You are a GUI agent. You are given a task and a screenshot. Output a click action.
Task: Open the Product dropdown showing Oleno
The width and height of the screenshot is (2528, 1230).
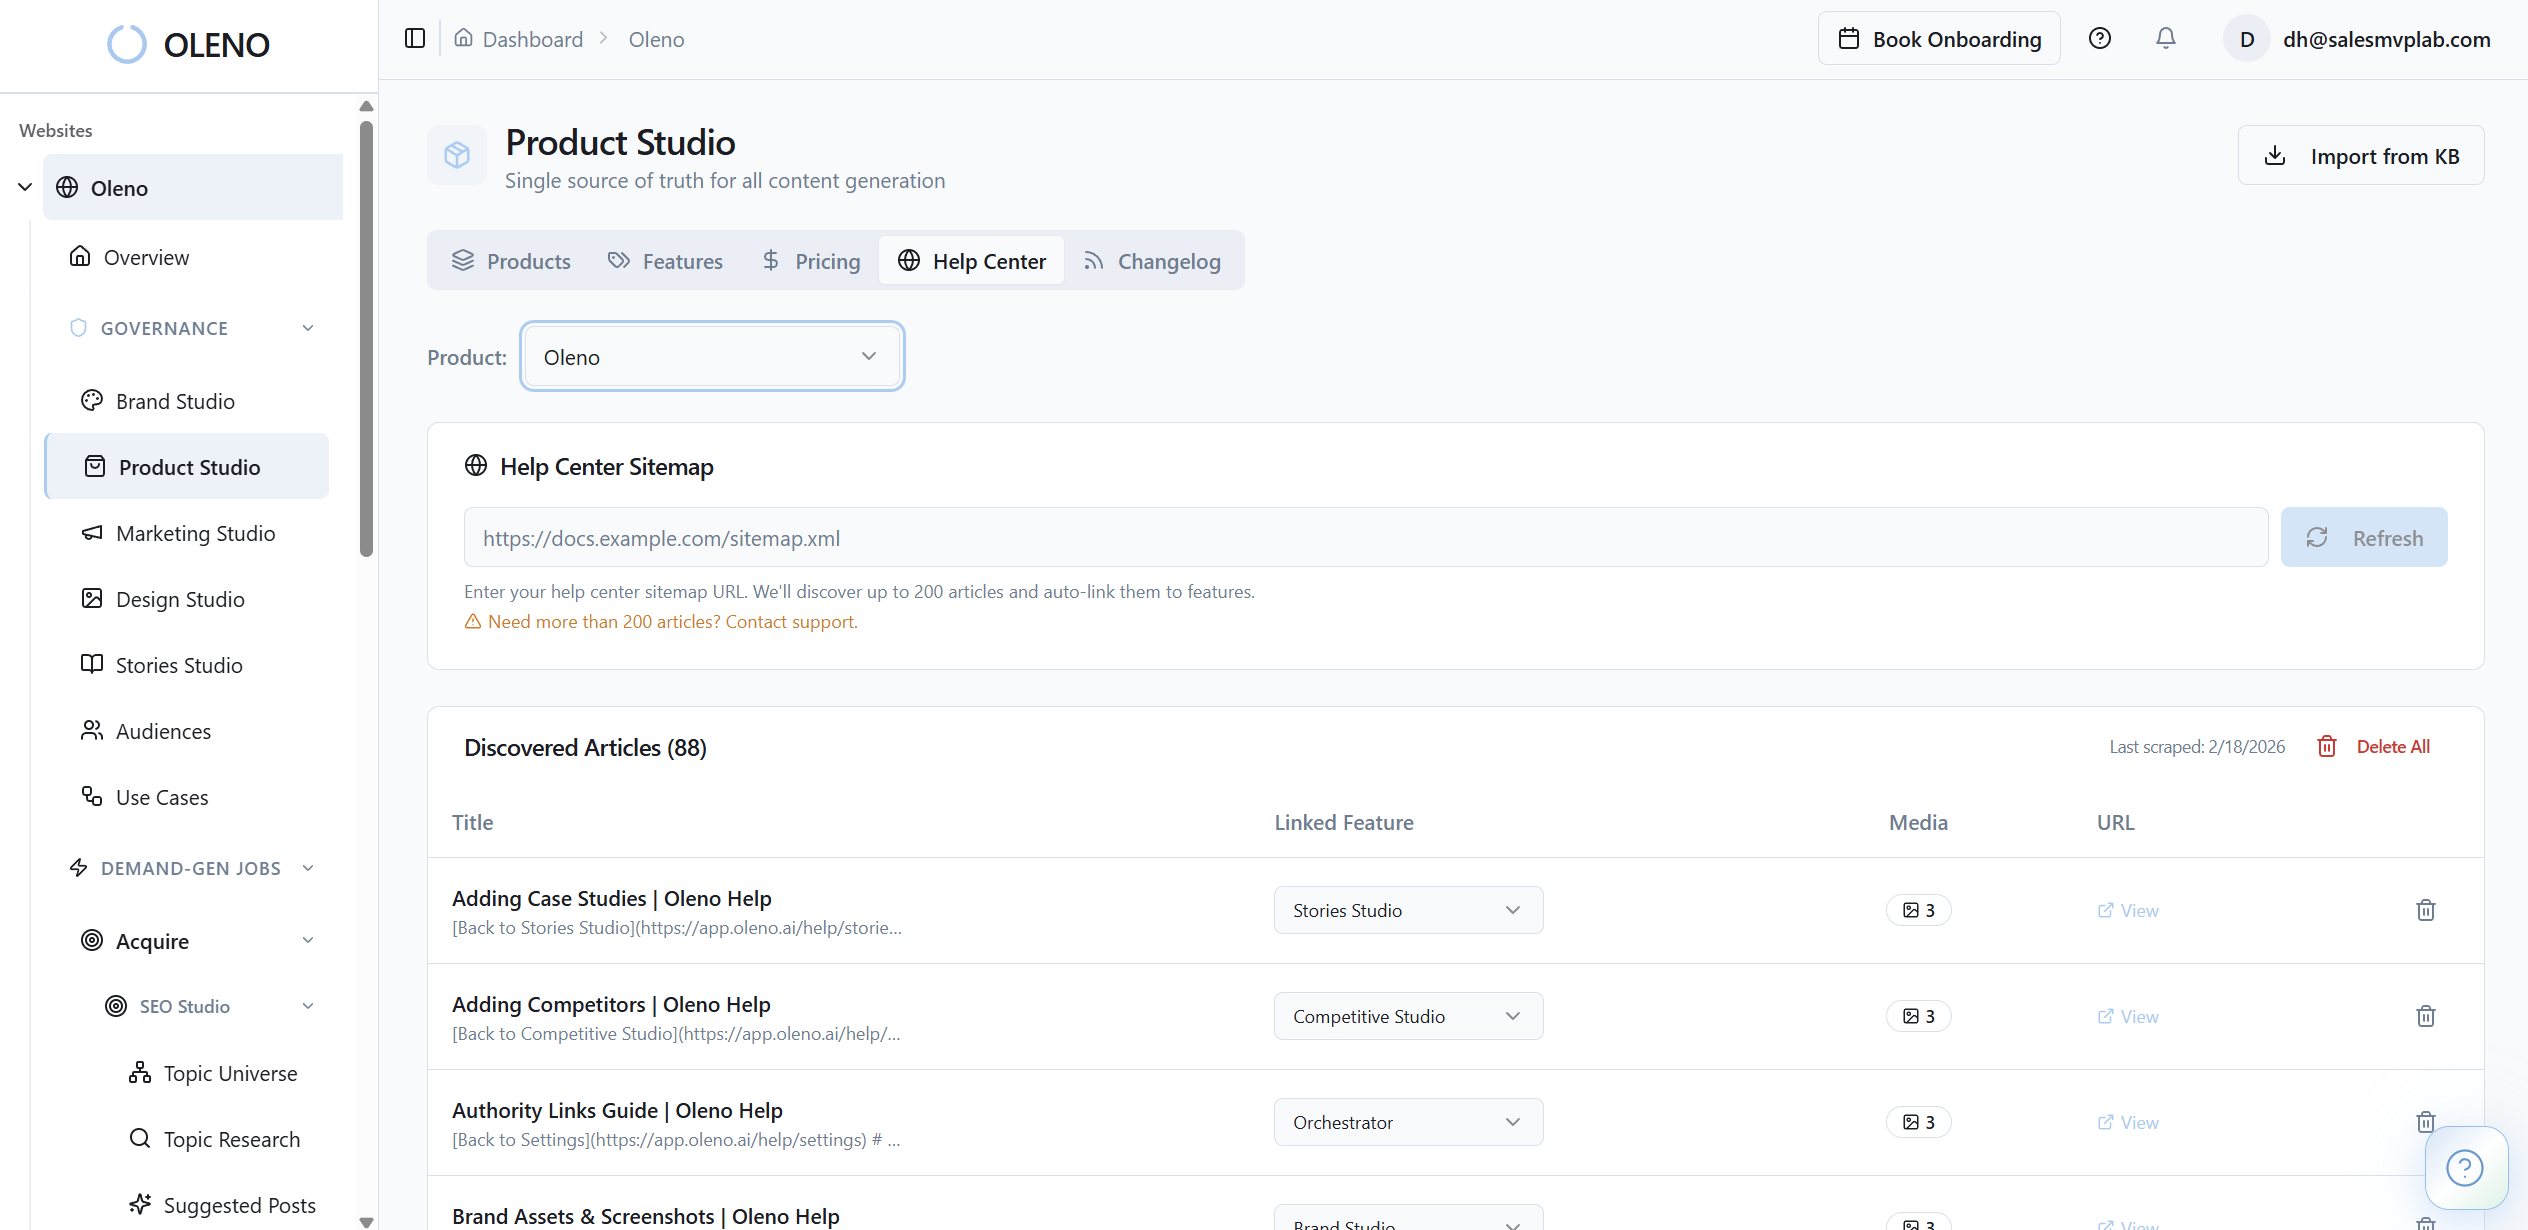[711, 356]
